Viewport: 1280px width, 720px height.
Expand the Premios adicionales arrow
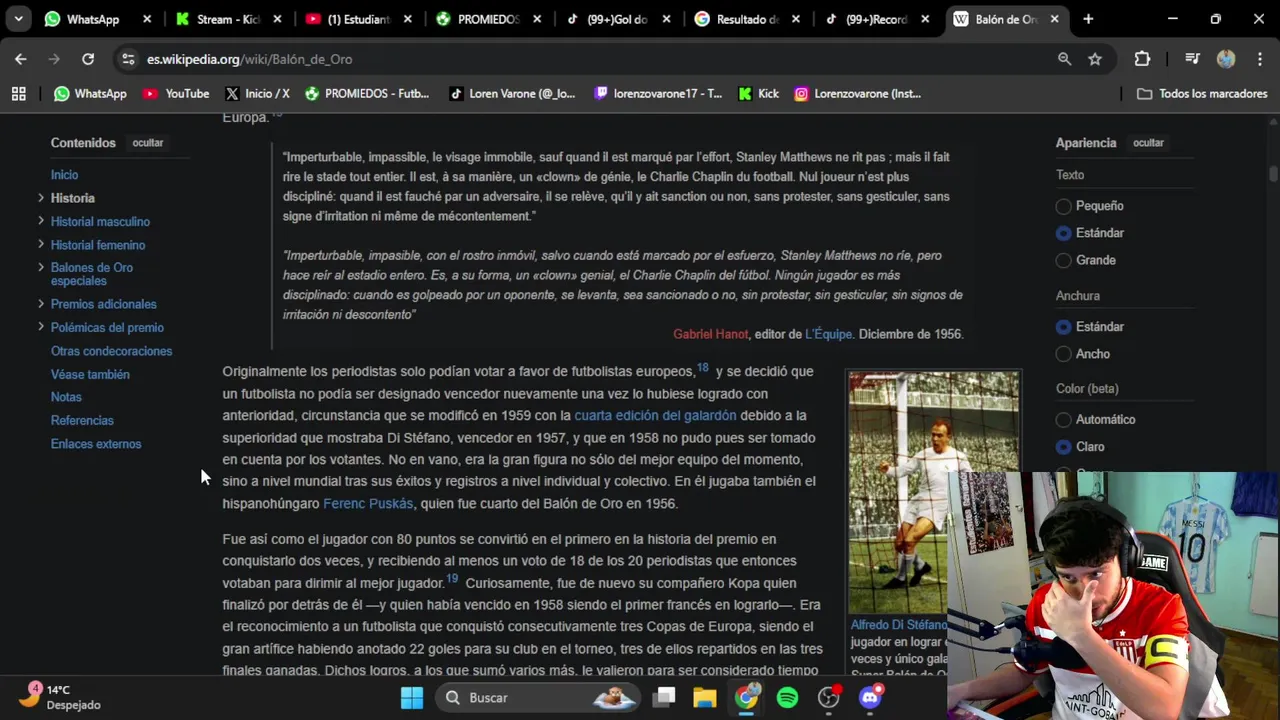tap(40, 303)
